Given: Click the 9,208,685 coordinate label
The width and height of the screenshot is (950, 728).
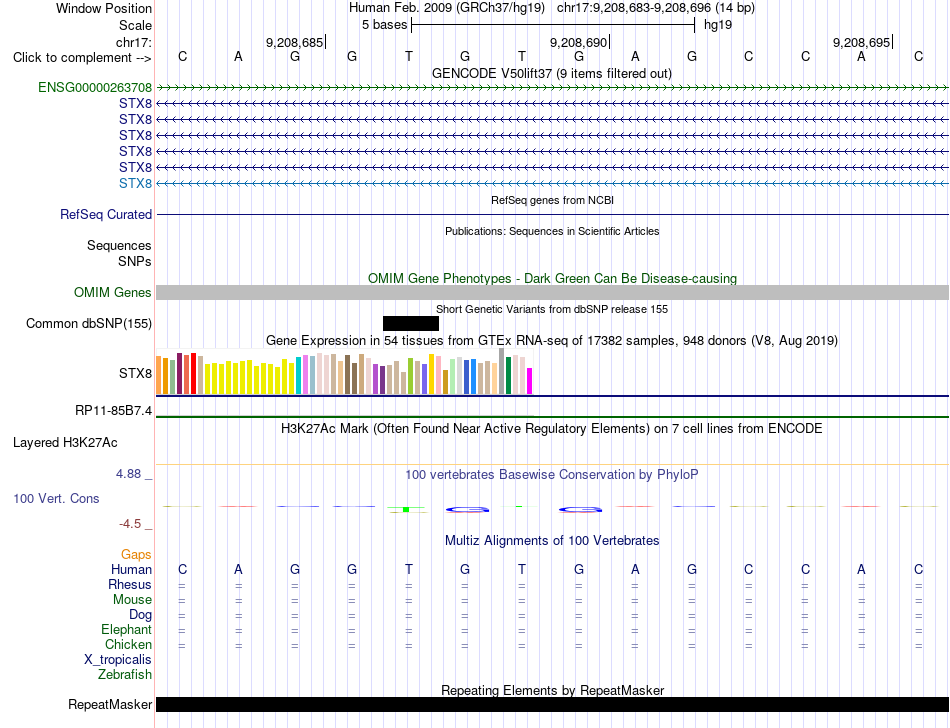Looking at the screenshot, I should point(294,42).
